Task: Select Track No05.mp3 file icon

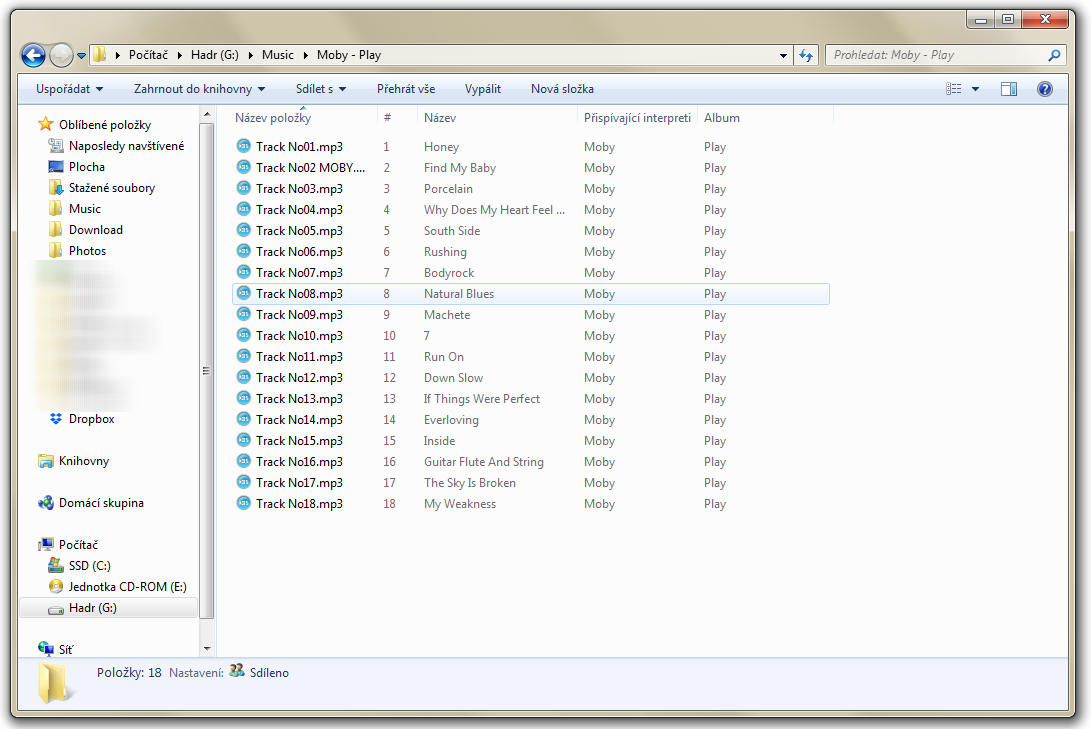Action: 244,230
